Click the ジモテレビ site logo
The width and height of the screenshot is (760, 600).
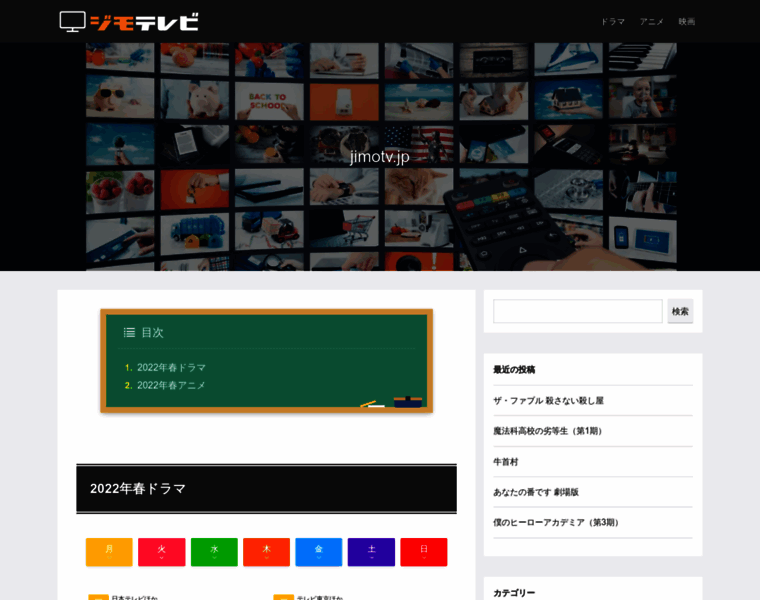[x=129, y=21]
